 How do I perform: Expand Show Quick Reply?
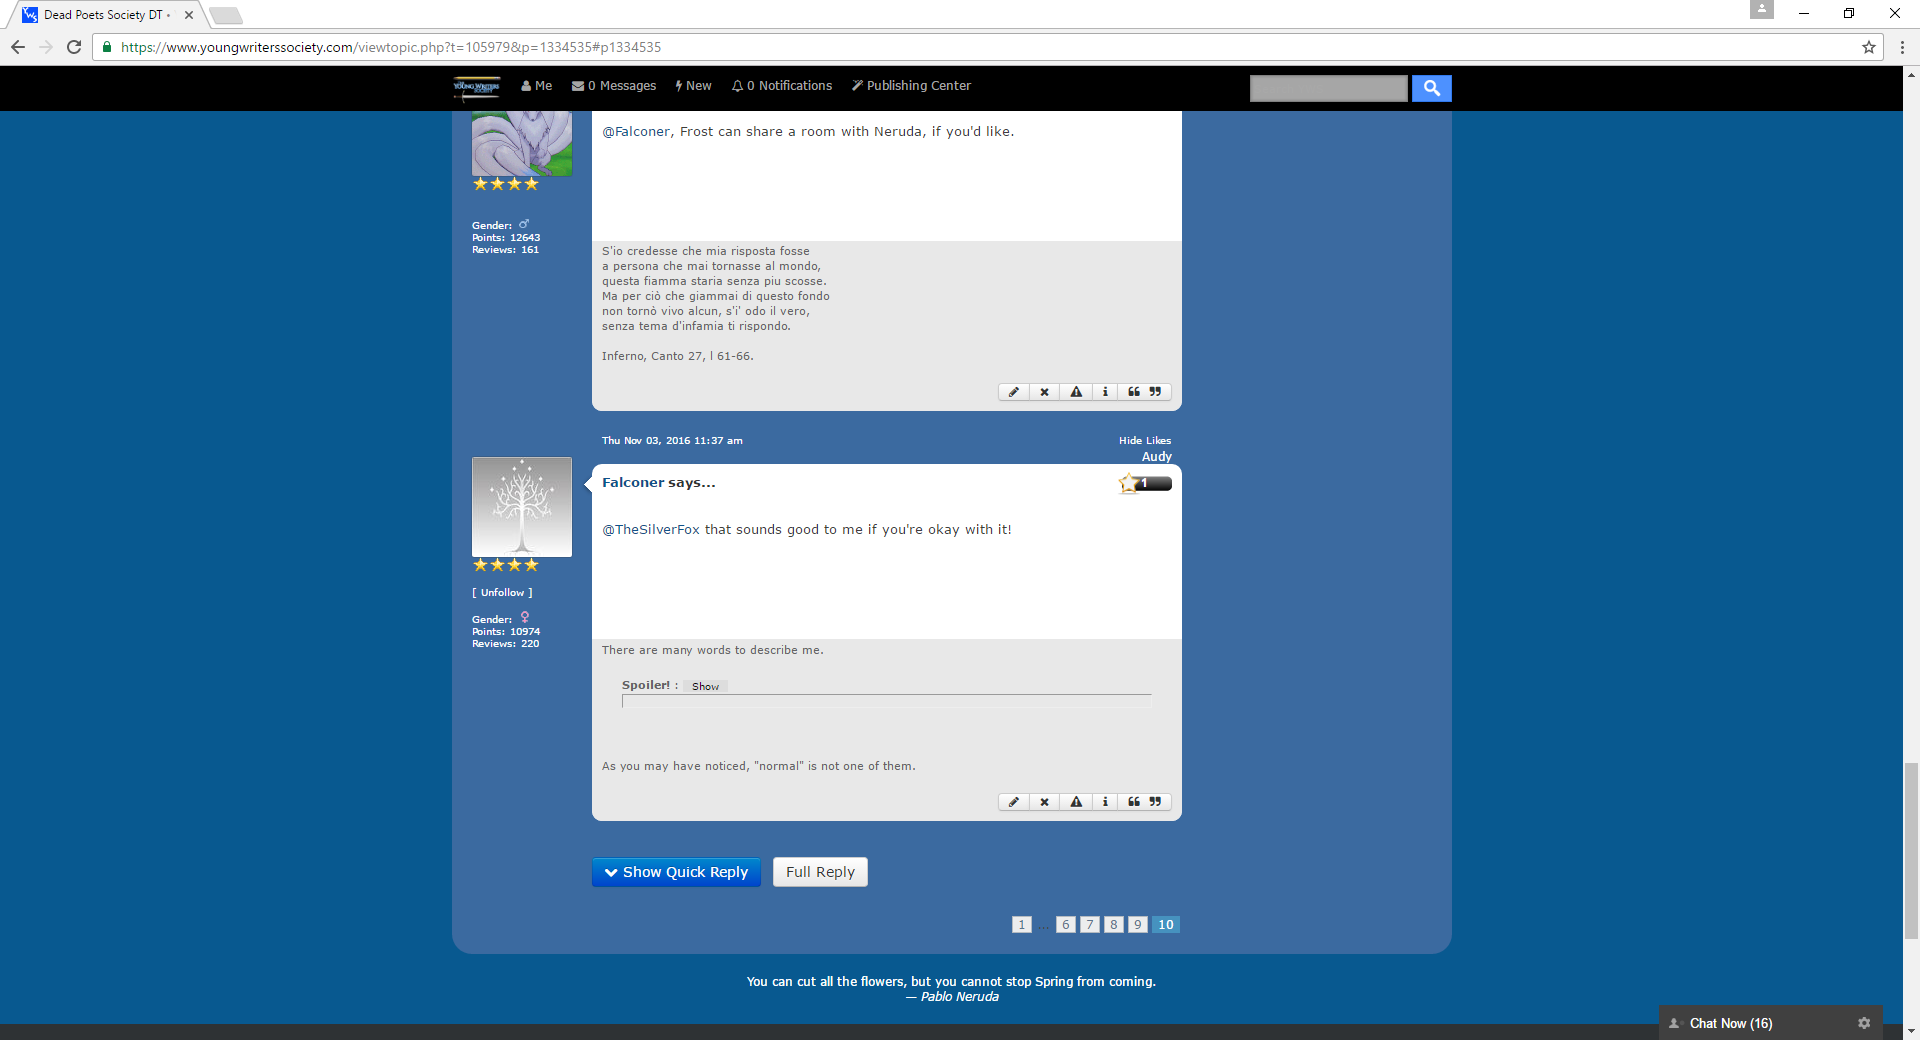[x=676, y=872]
